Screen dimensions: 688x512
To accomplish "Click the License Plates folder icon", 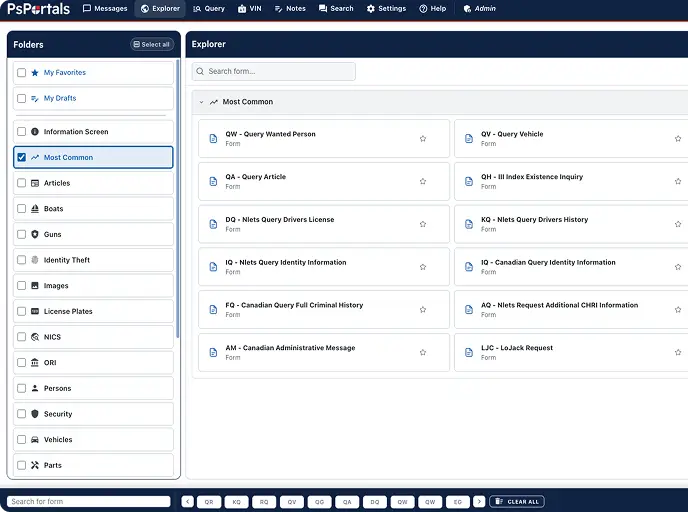I will 35,311.
